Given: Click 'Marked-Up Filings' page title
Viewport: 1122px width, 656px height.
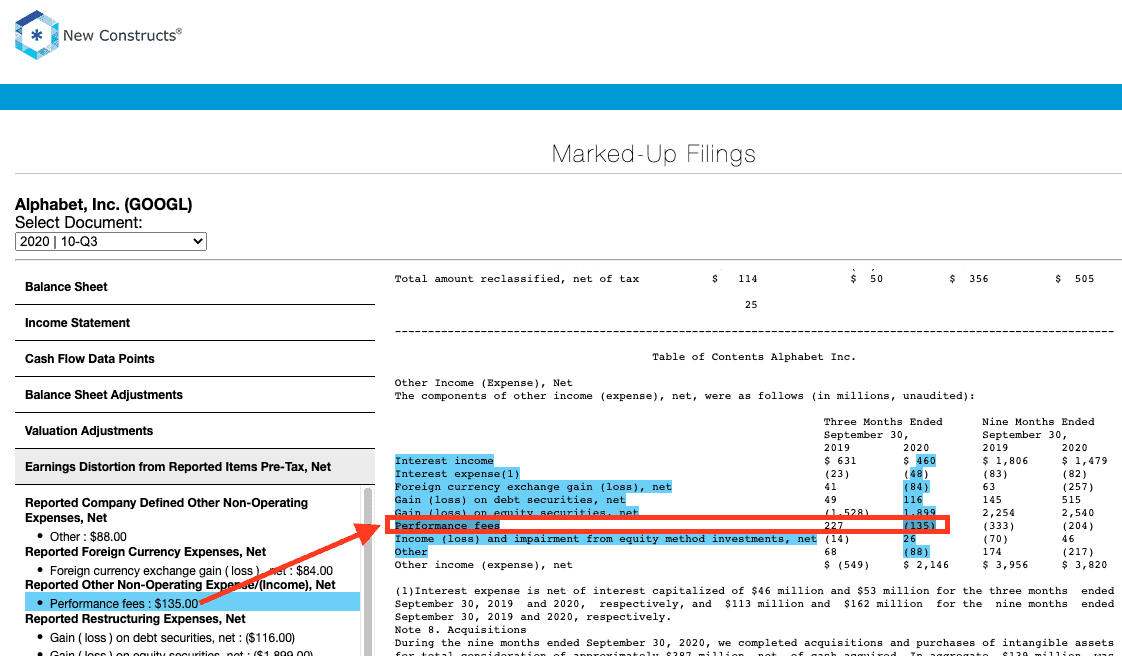Looking at the screenshot, I should coord(653,154).
